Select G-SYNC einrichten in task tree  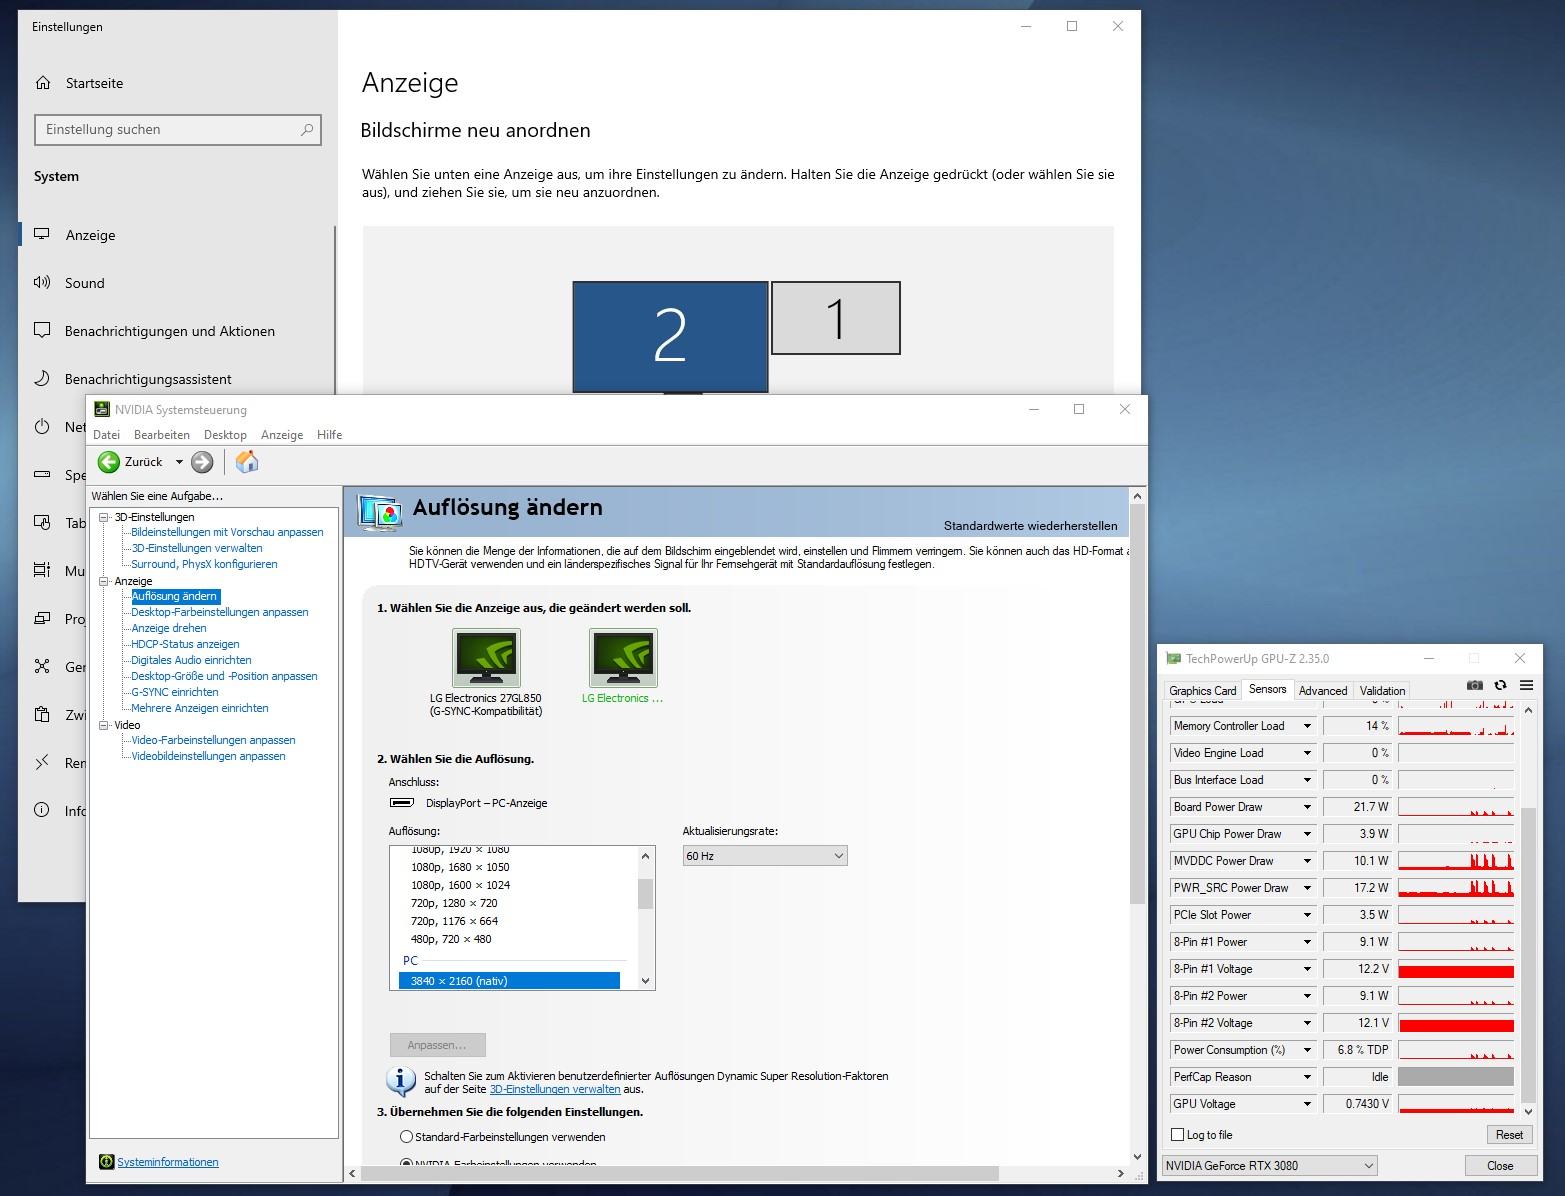(175, 692)
